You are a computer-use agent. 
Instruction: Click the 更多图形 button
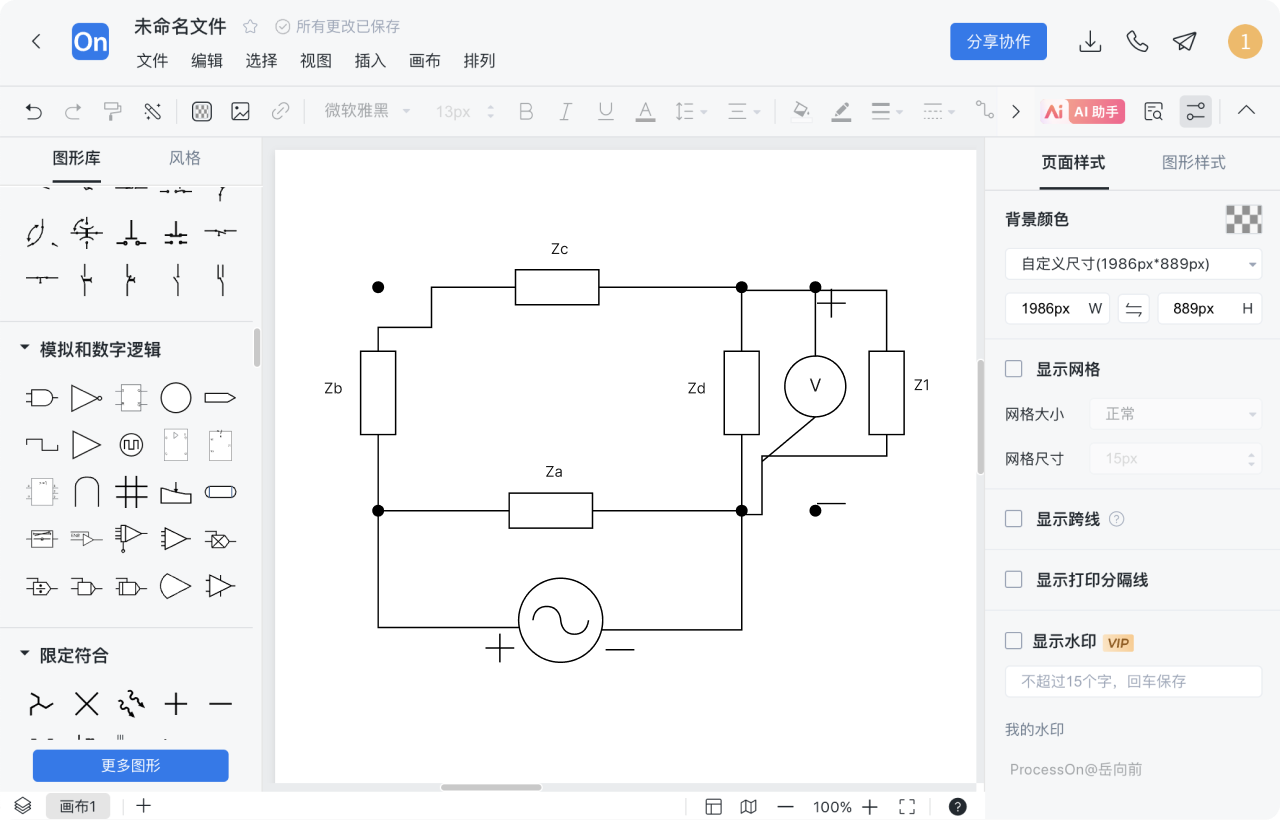tap(131, 766)
